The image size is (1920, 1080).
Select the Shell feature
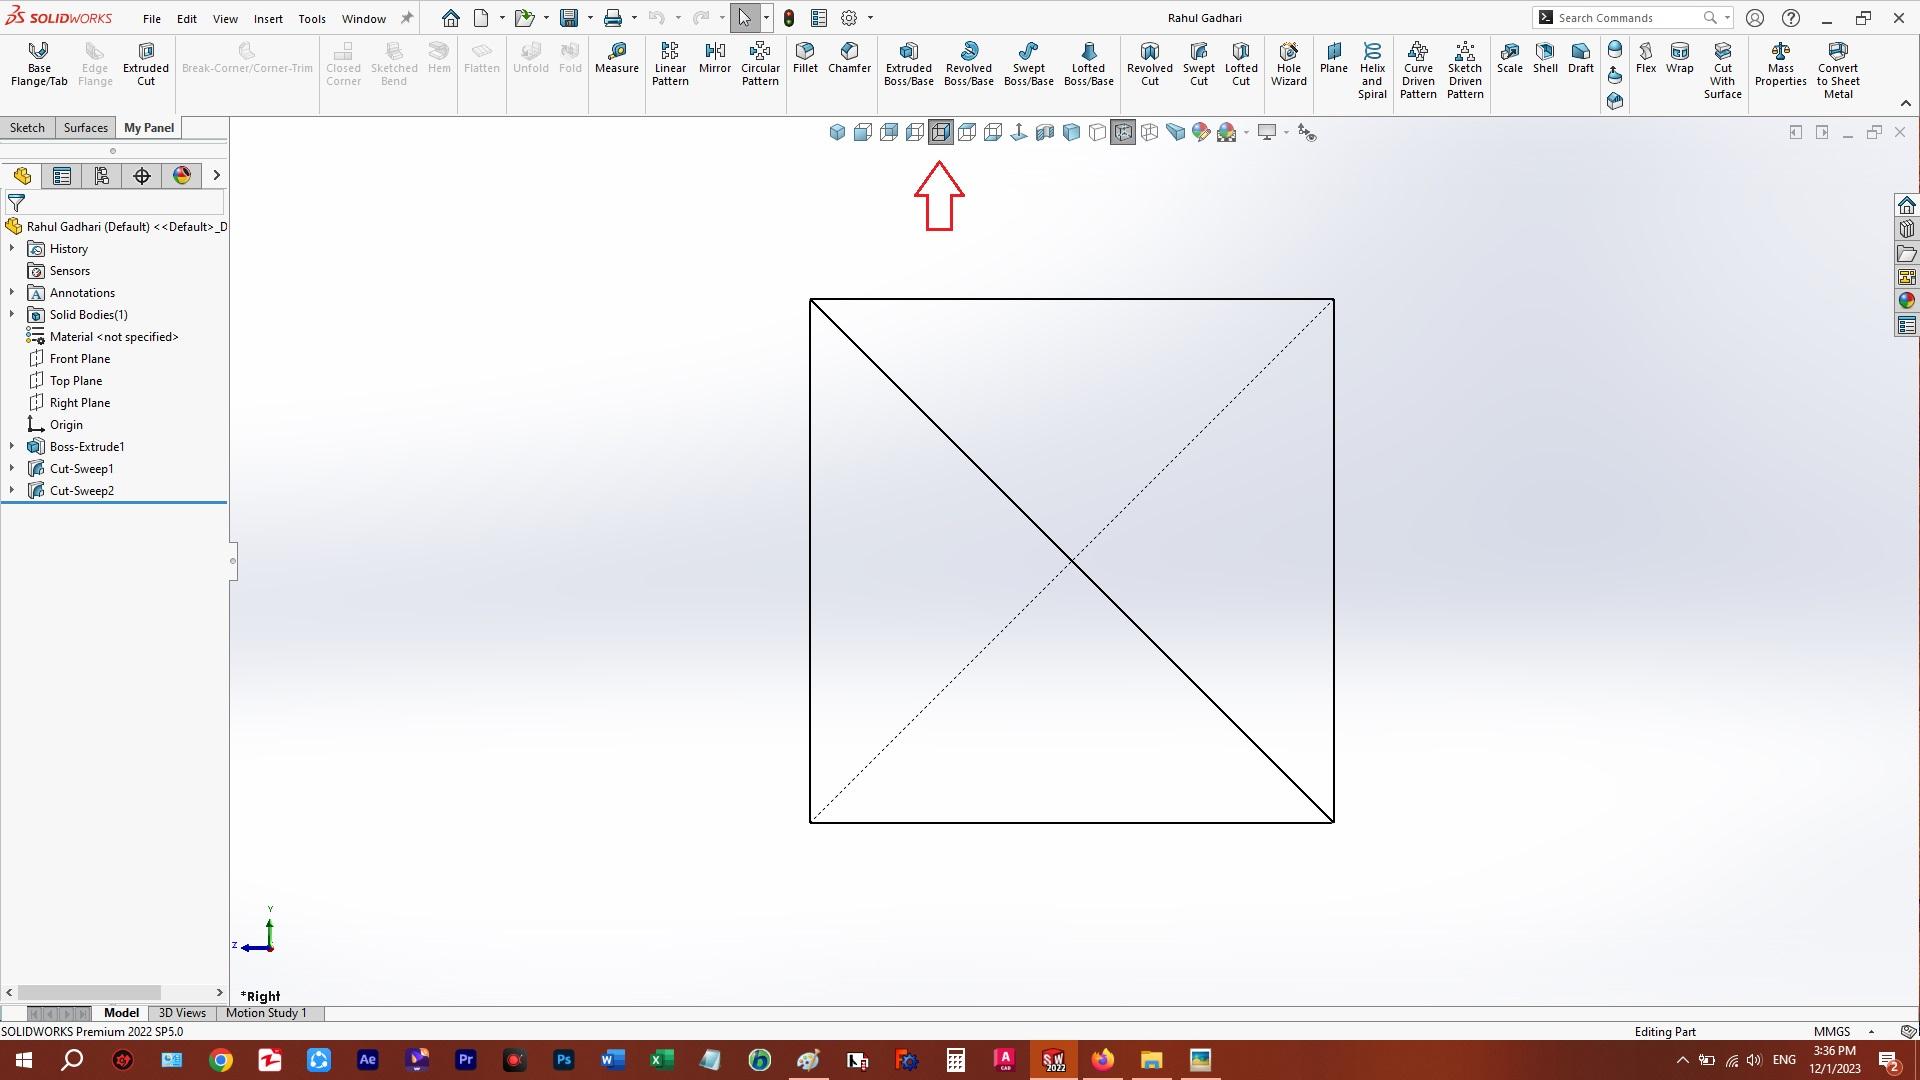(x=1545, y=58)
